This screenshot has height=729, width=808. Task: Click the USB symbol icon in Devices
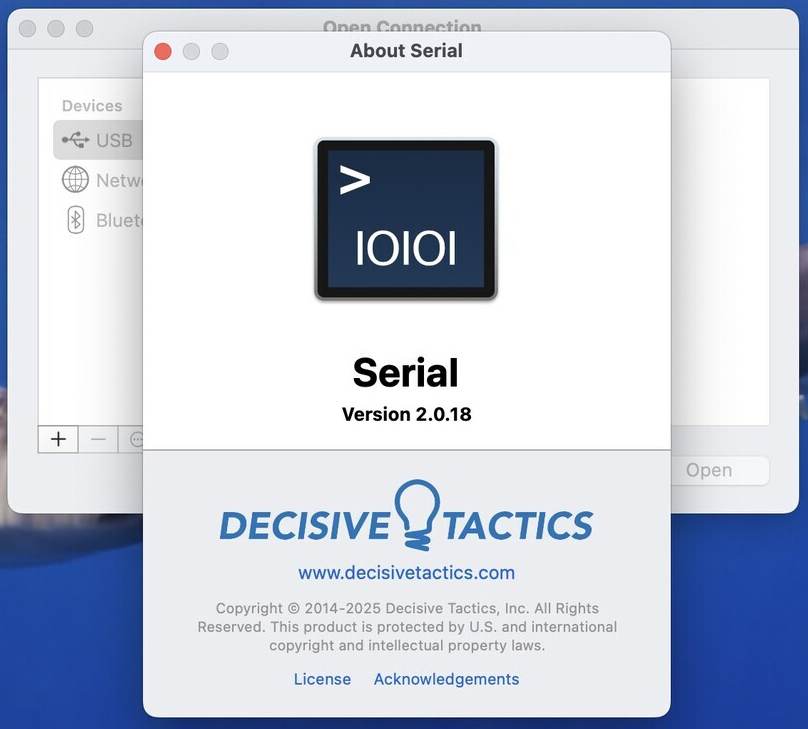coord(75,140)
